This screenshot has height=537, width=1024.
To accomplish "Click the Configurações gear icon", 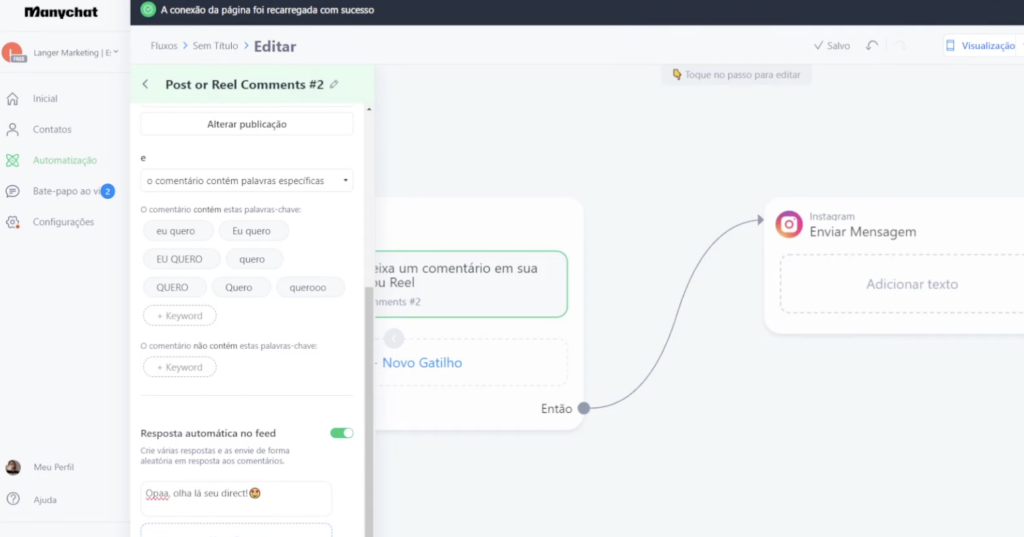I will (13, 222).
